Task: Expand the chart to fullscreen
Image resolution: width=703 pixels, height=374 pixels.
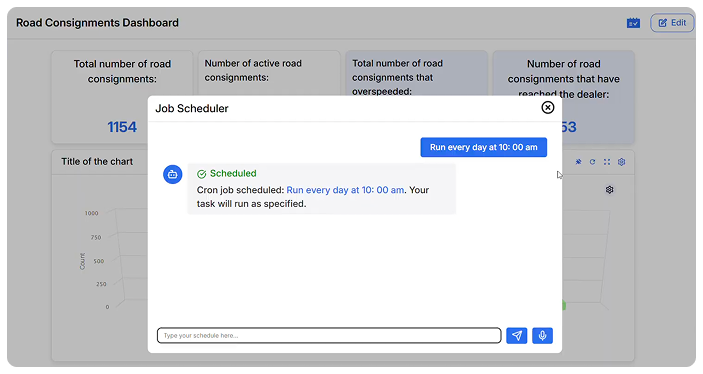Action: point(607,162)
